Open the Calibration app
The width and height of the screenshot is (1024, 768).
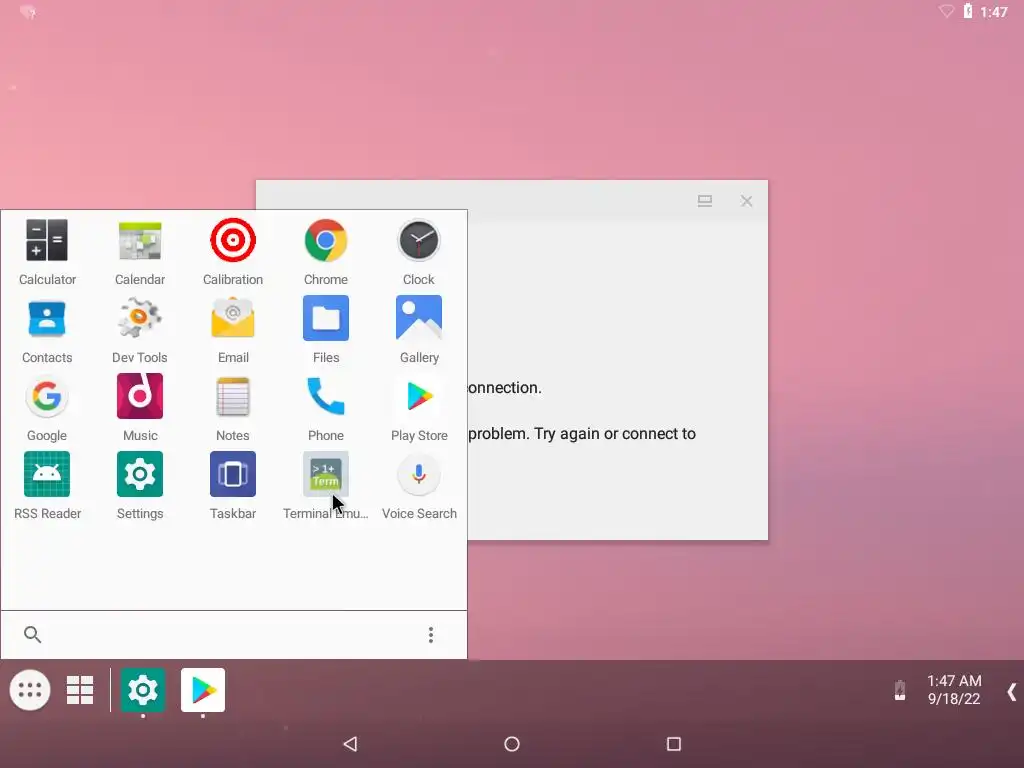coord(232,253)
